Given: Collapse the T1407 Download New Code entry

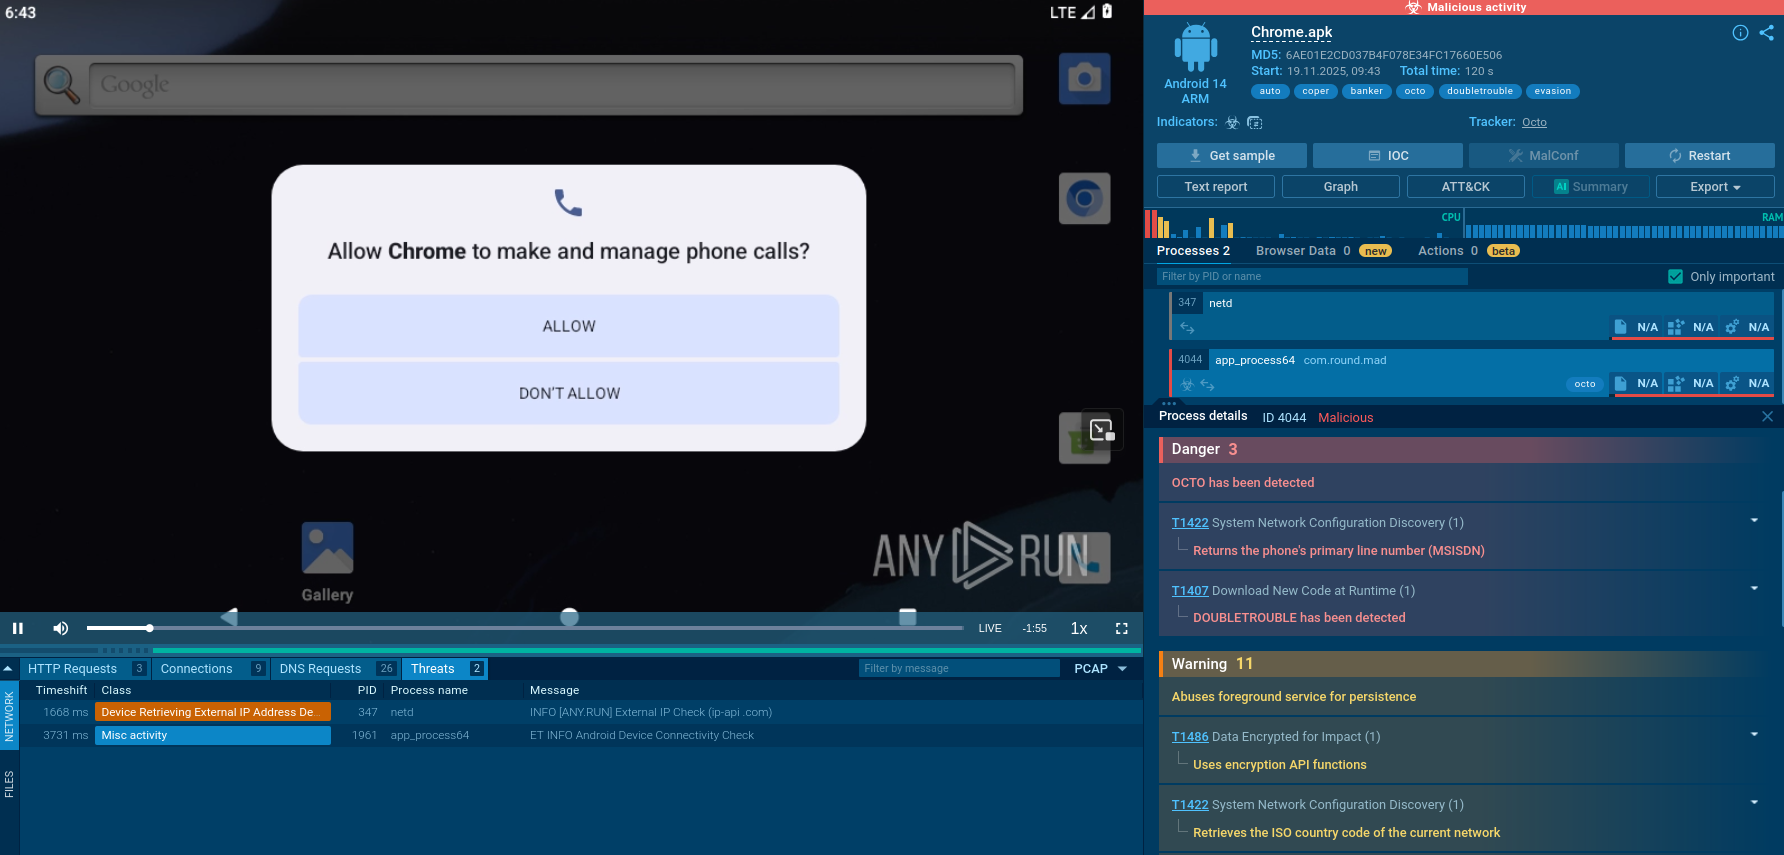Looking at the screenshot, I should 1754,589.
